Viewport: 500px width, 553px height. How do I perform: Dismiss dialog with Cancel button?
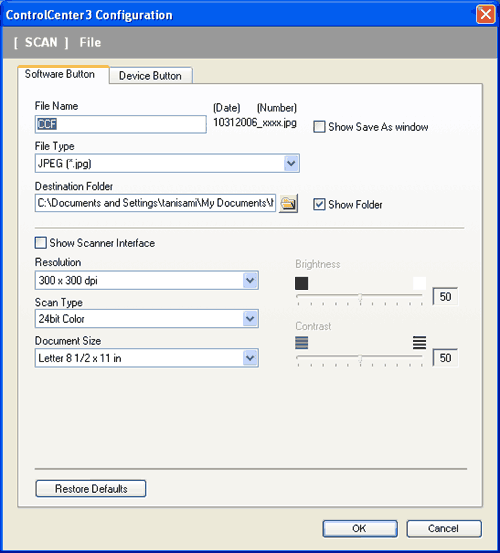pos(444,528)
